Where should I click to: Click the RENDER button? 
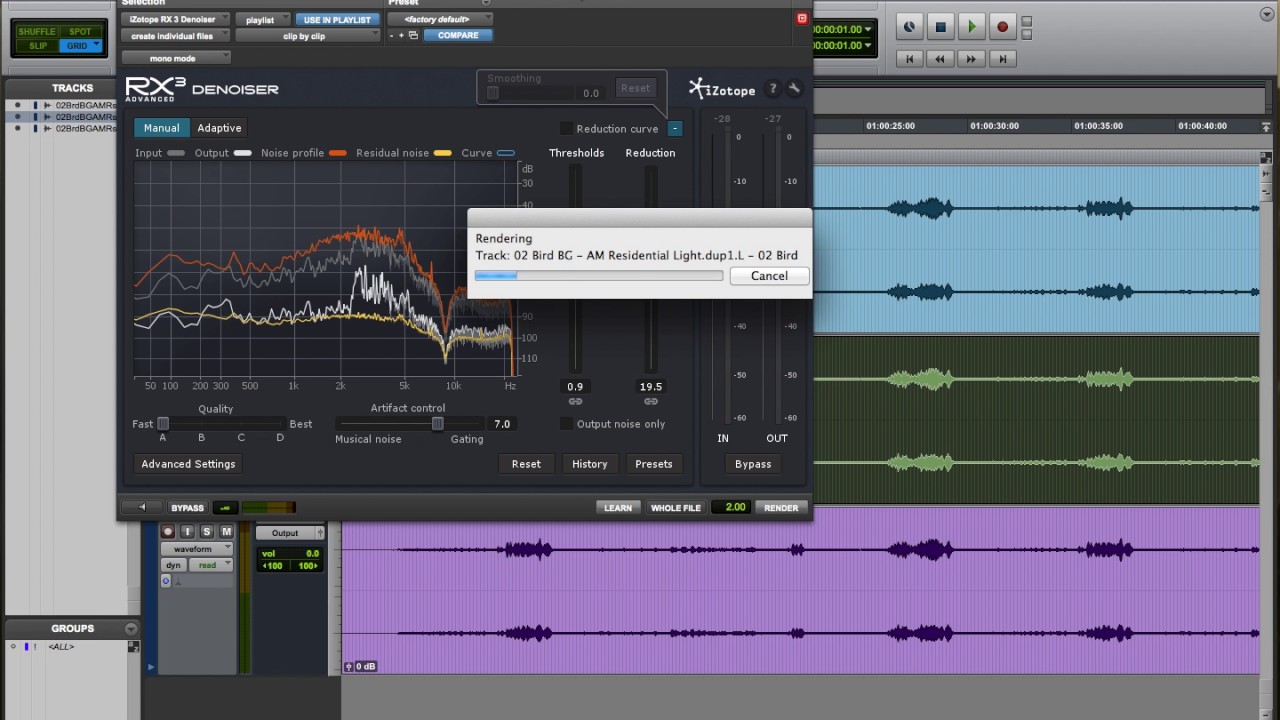point(781,508)
